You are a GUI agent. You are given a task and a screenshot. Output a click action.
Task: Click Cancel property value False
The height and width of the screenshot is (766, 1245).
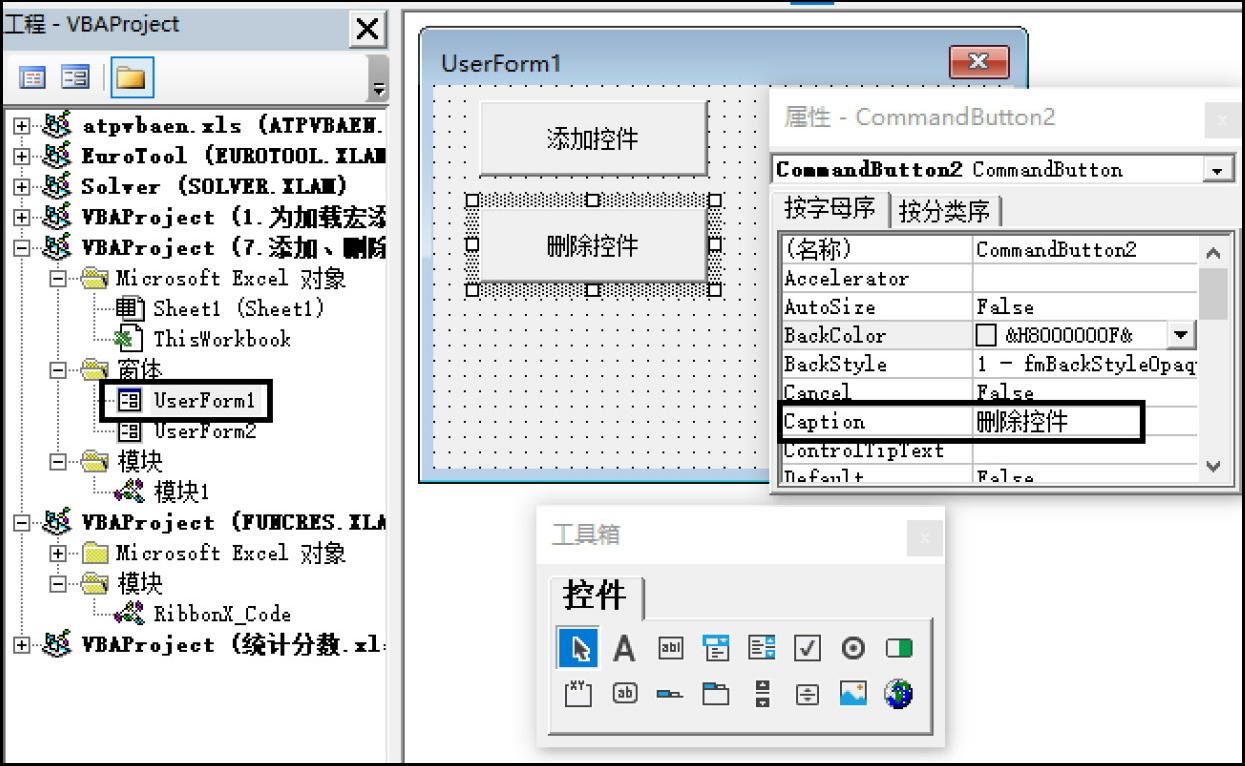coord(1085,392)
